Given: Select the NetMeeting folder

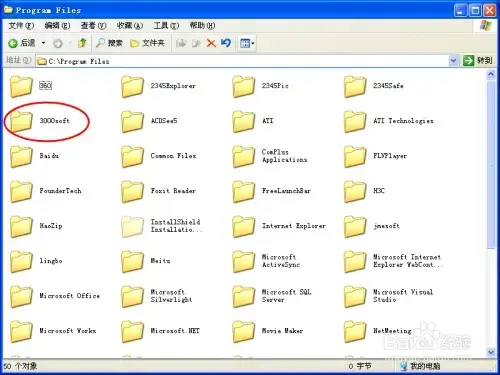Looking at the screenshot, I should pyautogui.click(x=378, y=331).
